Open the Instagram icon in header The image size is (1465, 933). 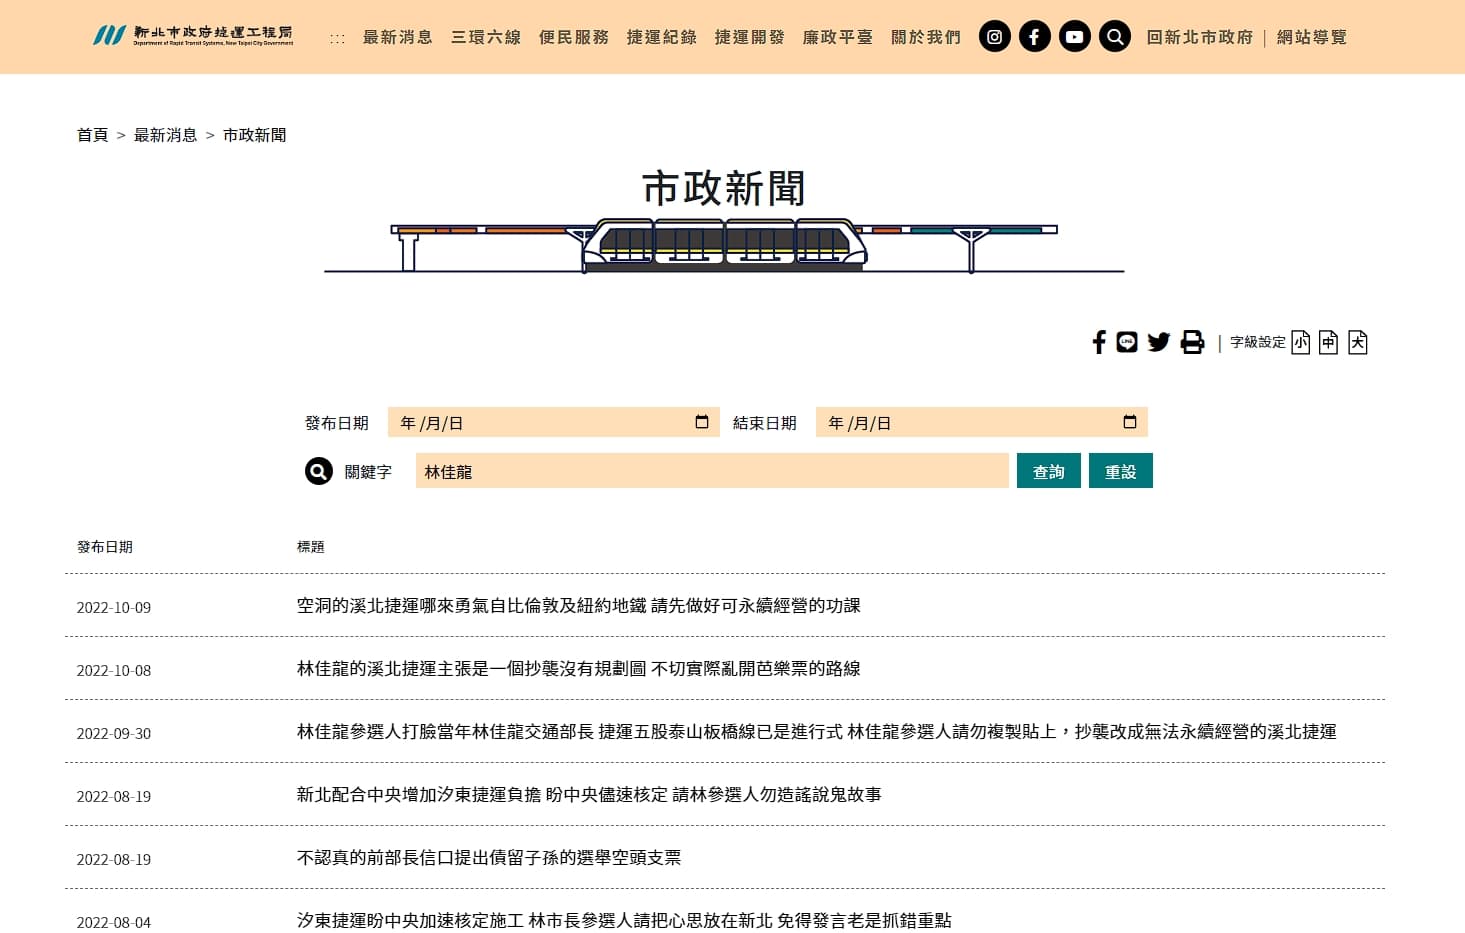coord(994,37)
